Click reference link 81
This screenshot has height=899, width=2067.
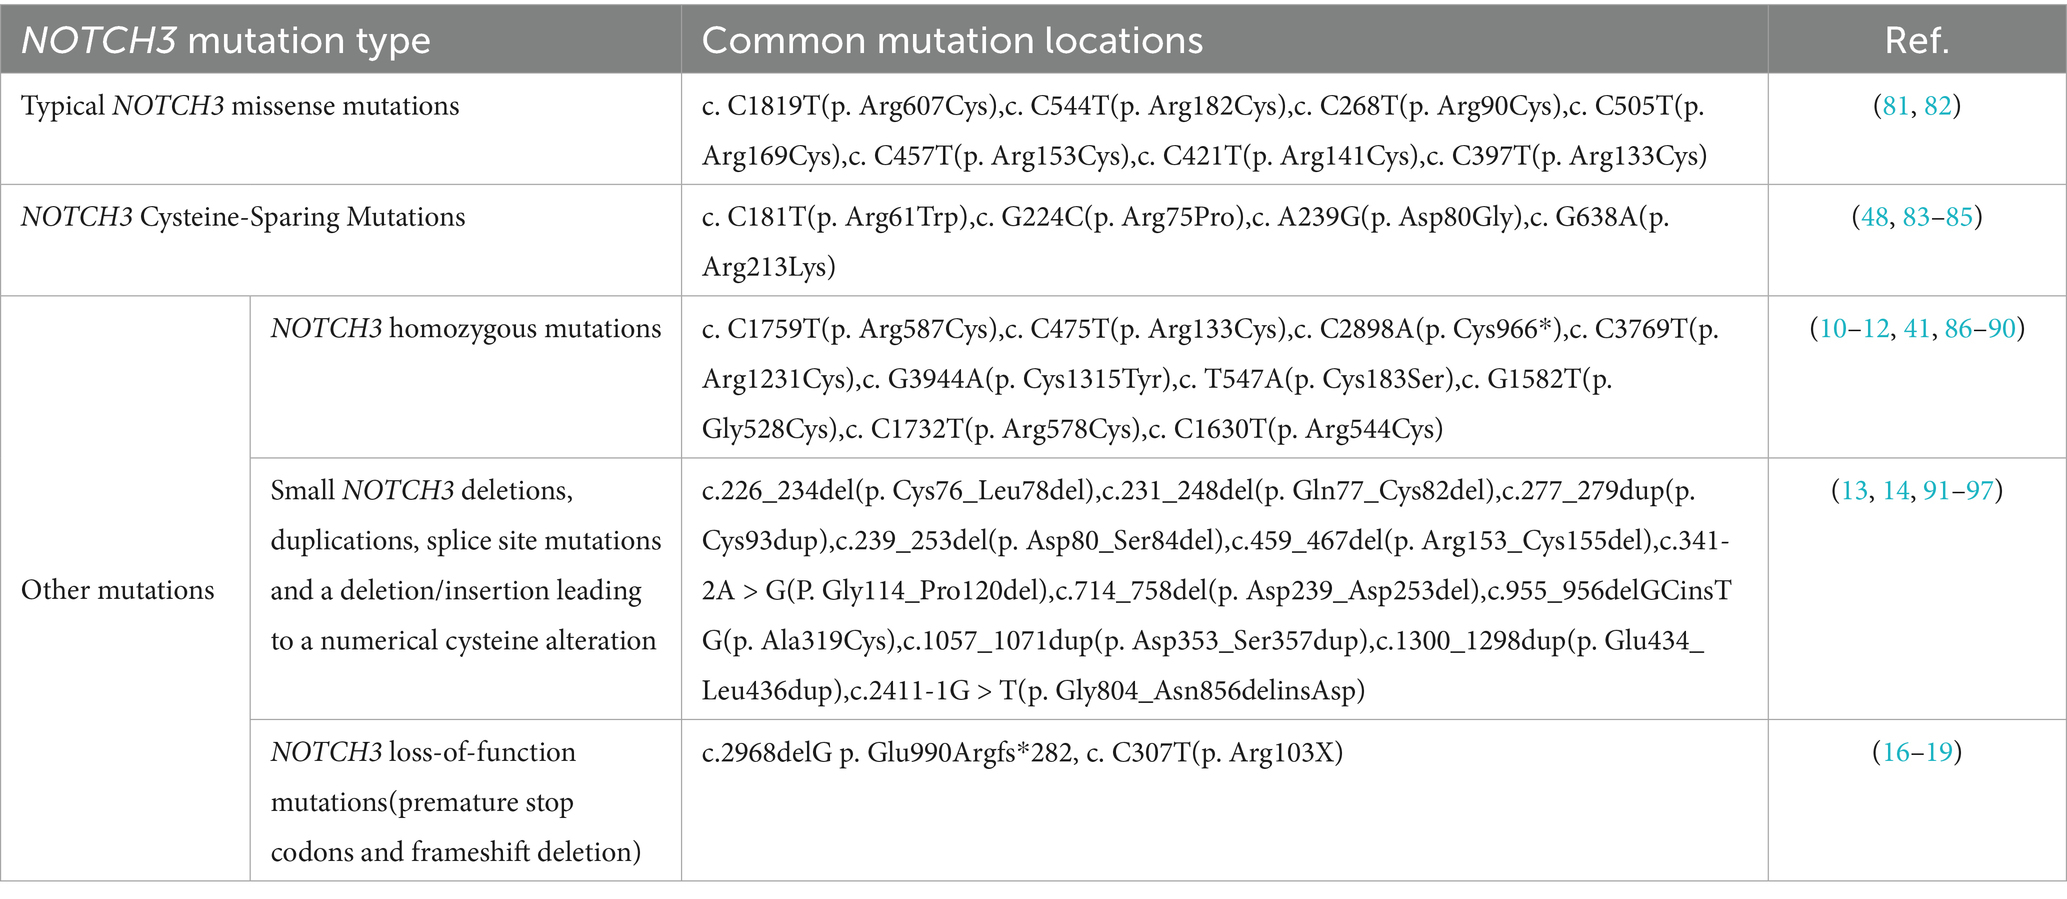coord(1896,106)
